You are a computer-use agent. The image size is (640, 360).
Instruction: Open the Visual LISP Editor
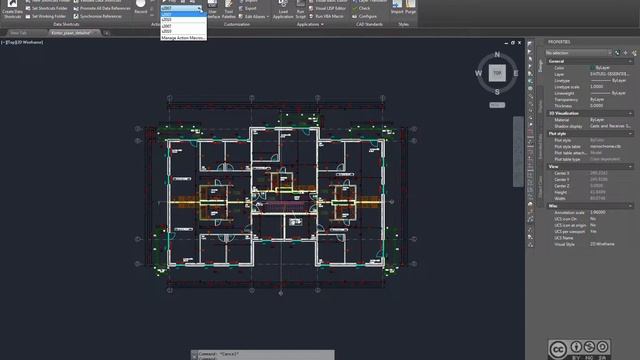click(x=331, y=8)
